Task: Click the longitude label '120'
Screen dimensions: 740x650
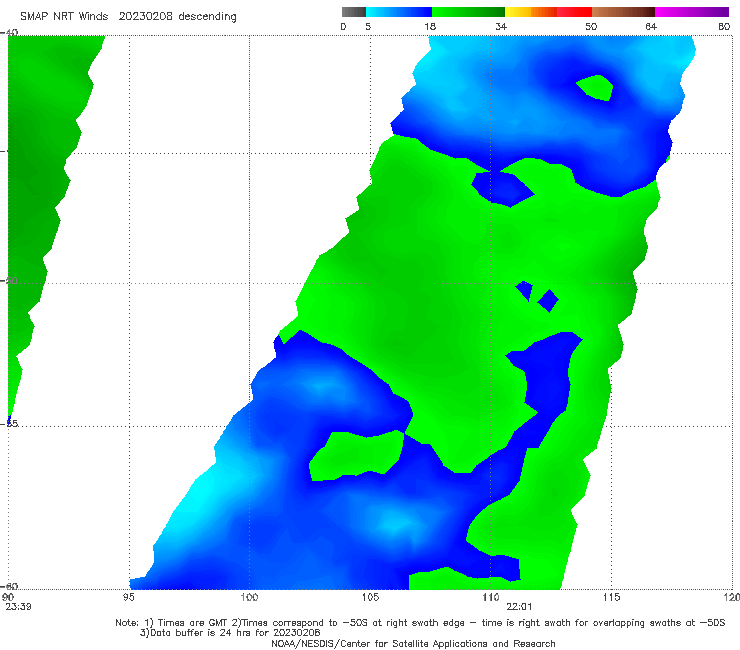Action: click(732, 598)
